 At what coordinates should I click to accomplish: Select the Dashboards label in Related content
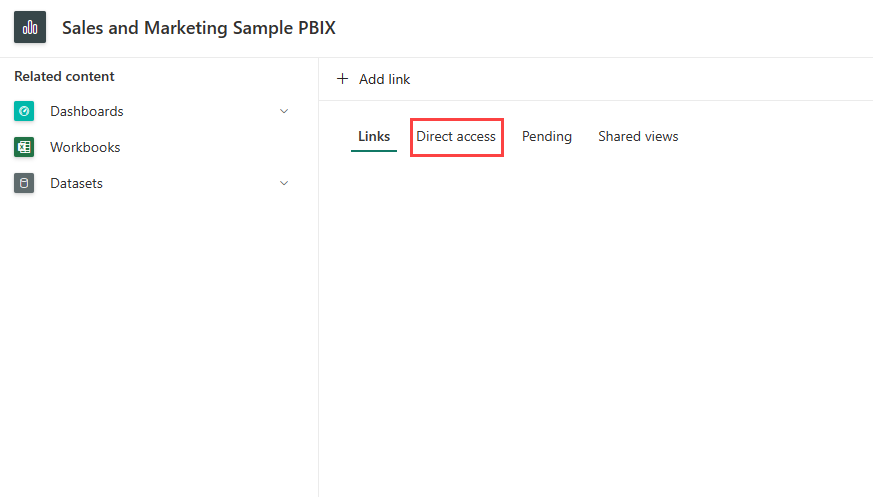87,111
